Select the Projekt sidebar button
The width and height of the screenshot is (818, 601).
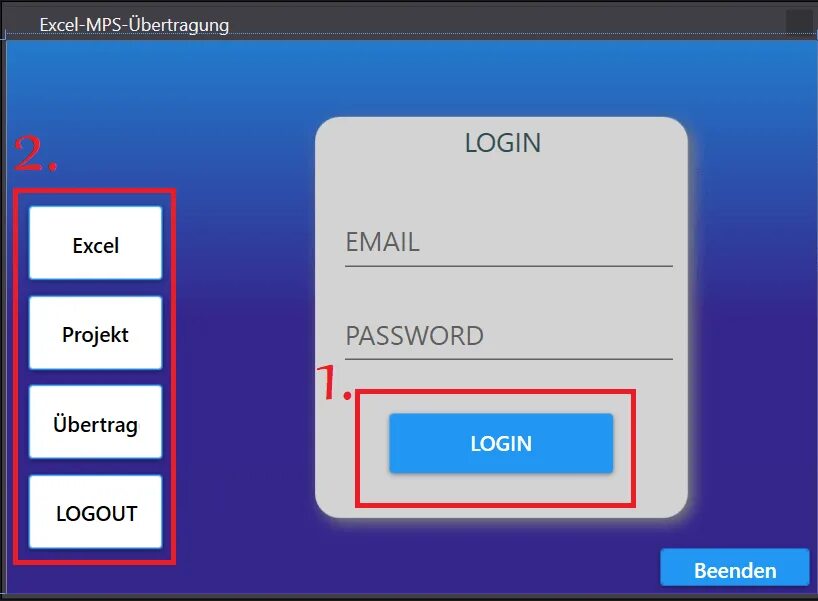point(95,333)
